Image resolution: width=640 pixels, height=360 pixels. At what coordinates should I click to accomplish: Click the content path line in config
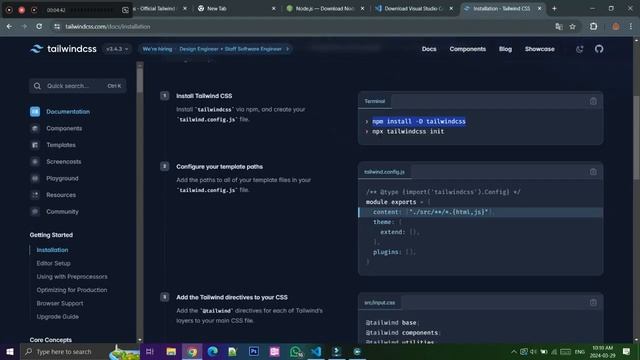click(480, 212)
